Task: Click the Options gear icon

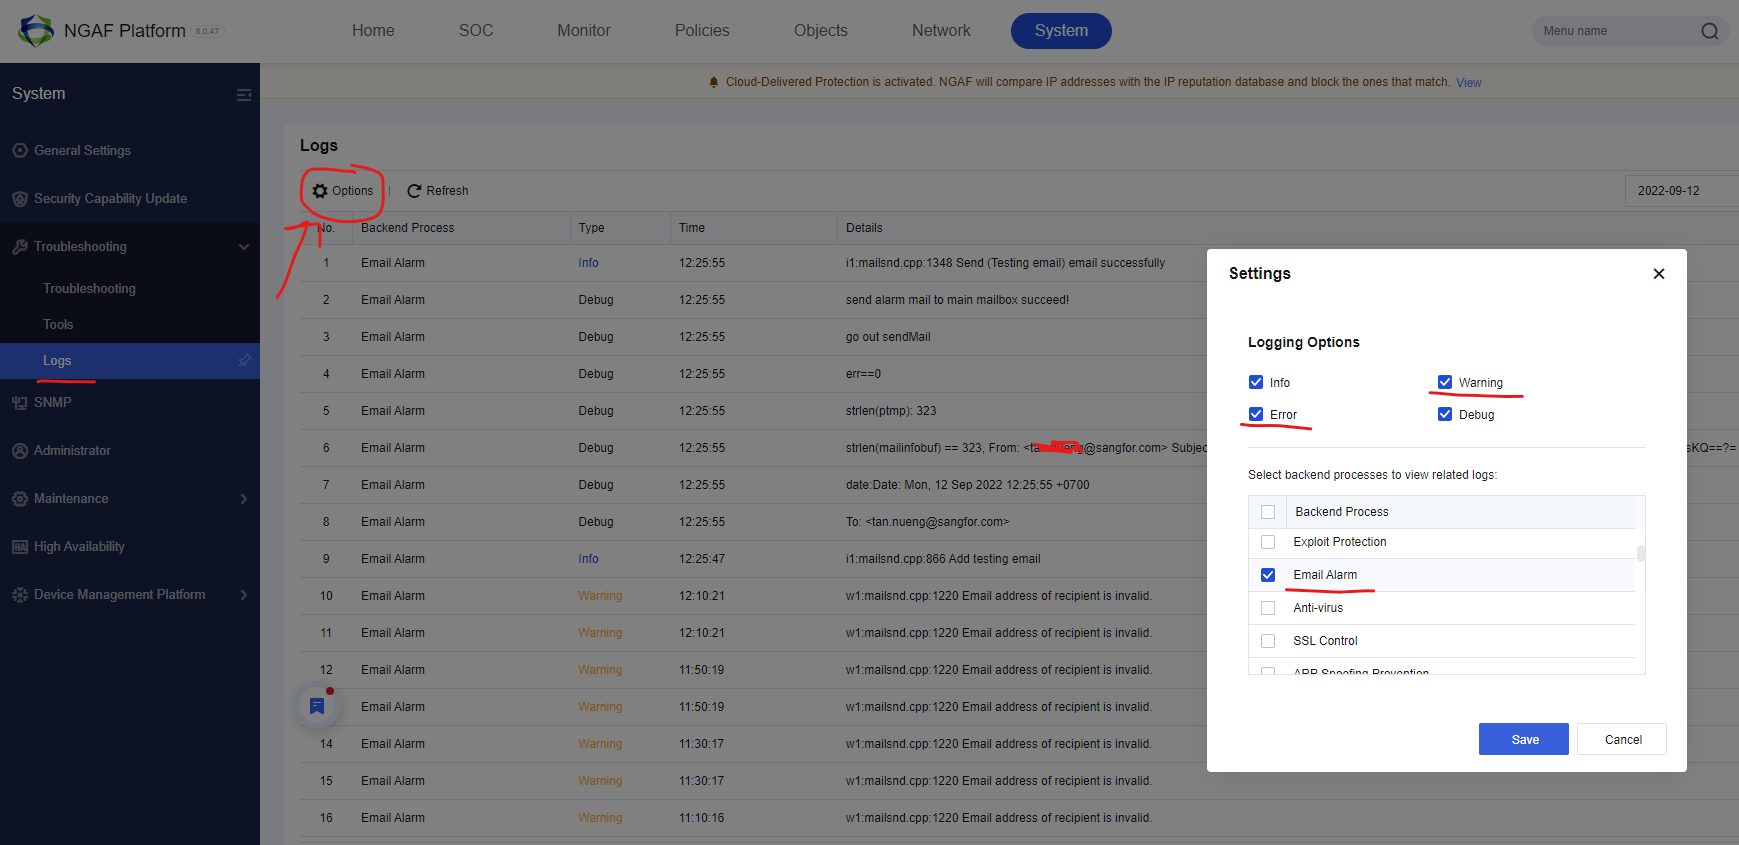Action: coord(320,191)
